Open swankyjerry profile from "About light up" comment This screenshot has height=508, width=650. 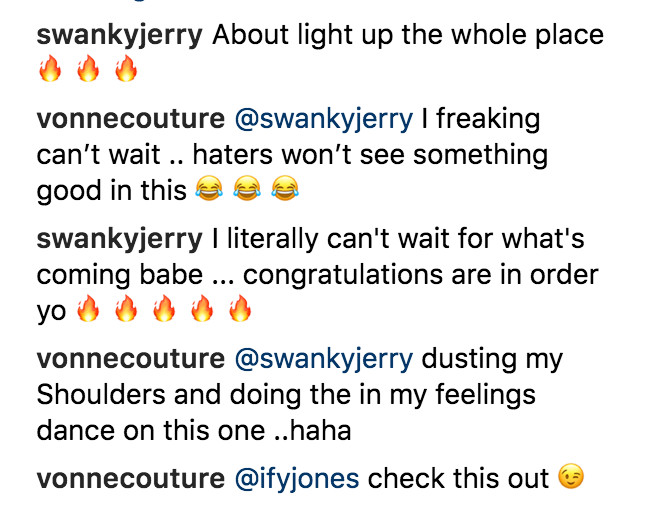[119, 36]
